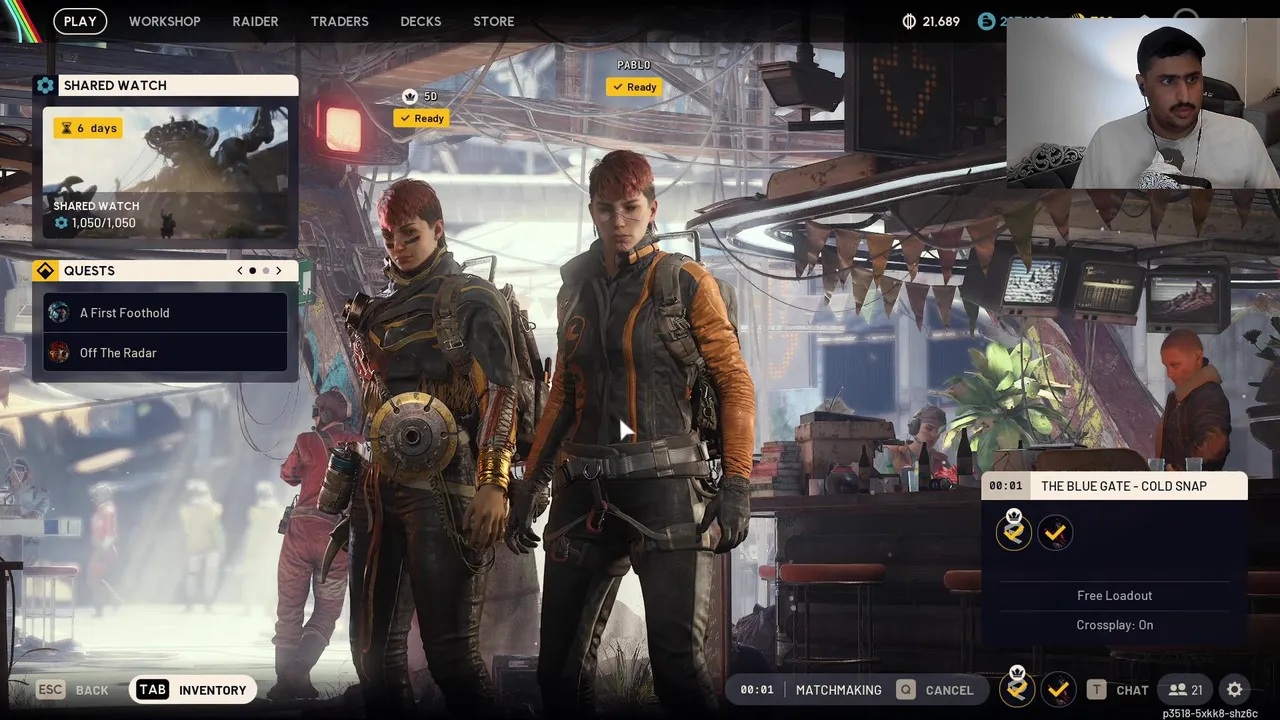Image resolution: width=1280 pixels, height=720 pixels.
Task: Open the A First Foothold quest
Action: [x=165, y=313]
